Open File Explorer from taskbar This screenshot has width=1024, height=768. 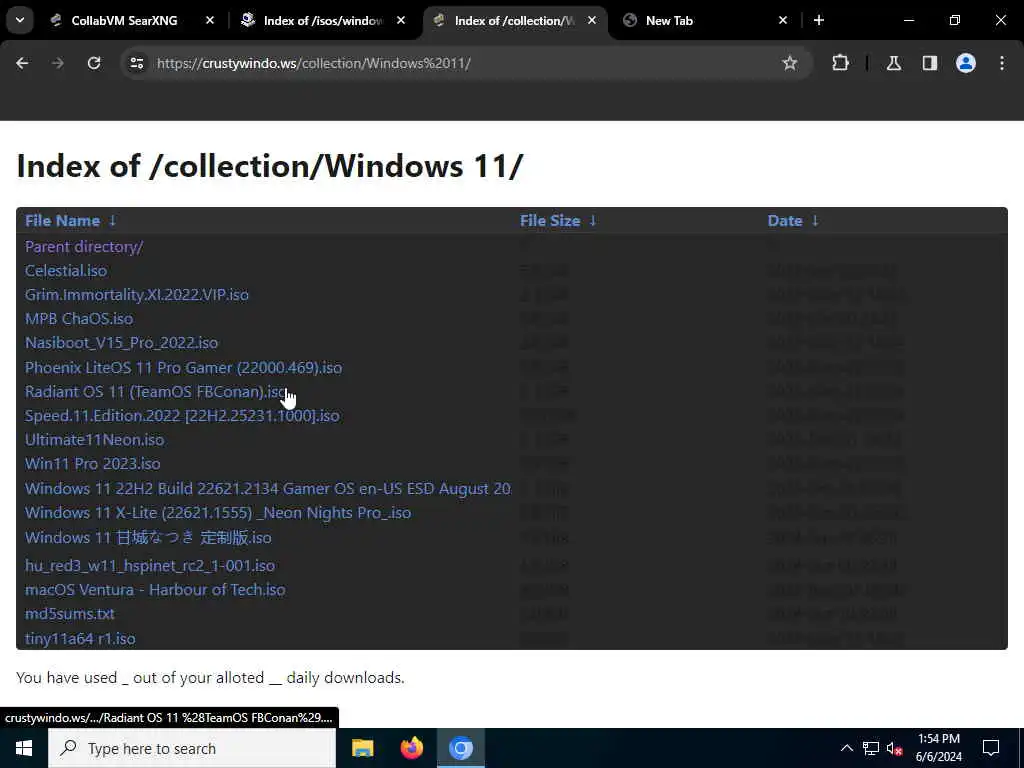362,748
